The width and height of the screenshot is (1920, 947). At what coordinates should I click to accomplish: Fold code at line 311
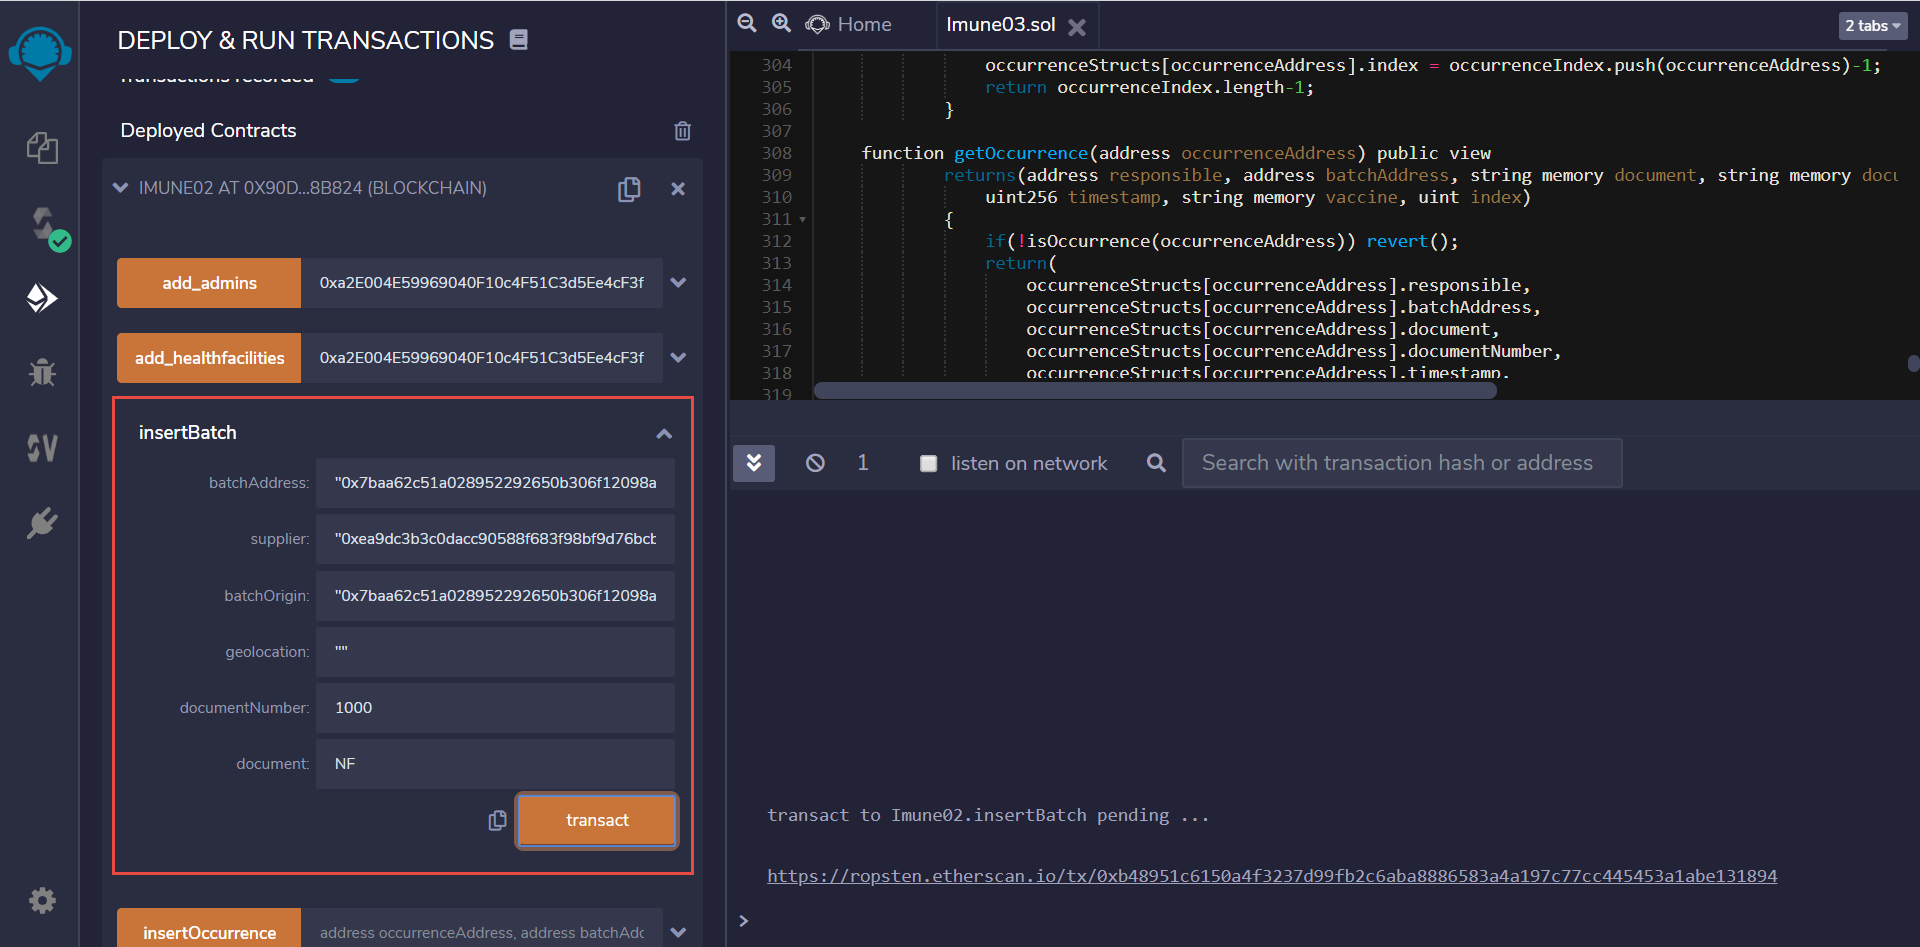click(802, 219)
